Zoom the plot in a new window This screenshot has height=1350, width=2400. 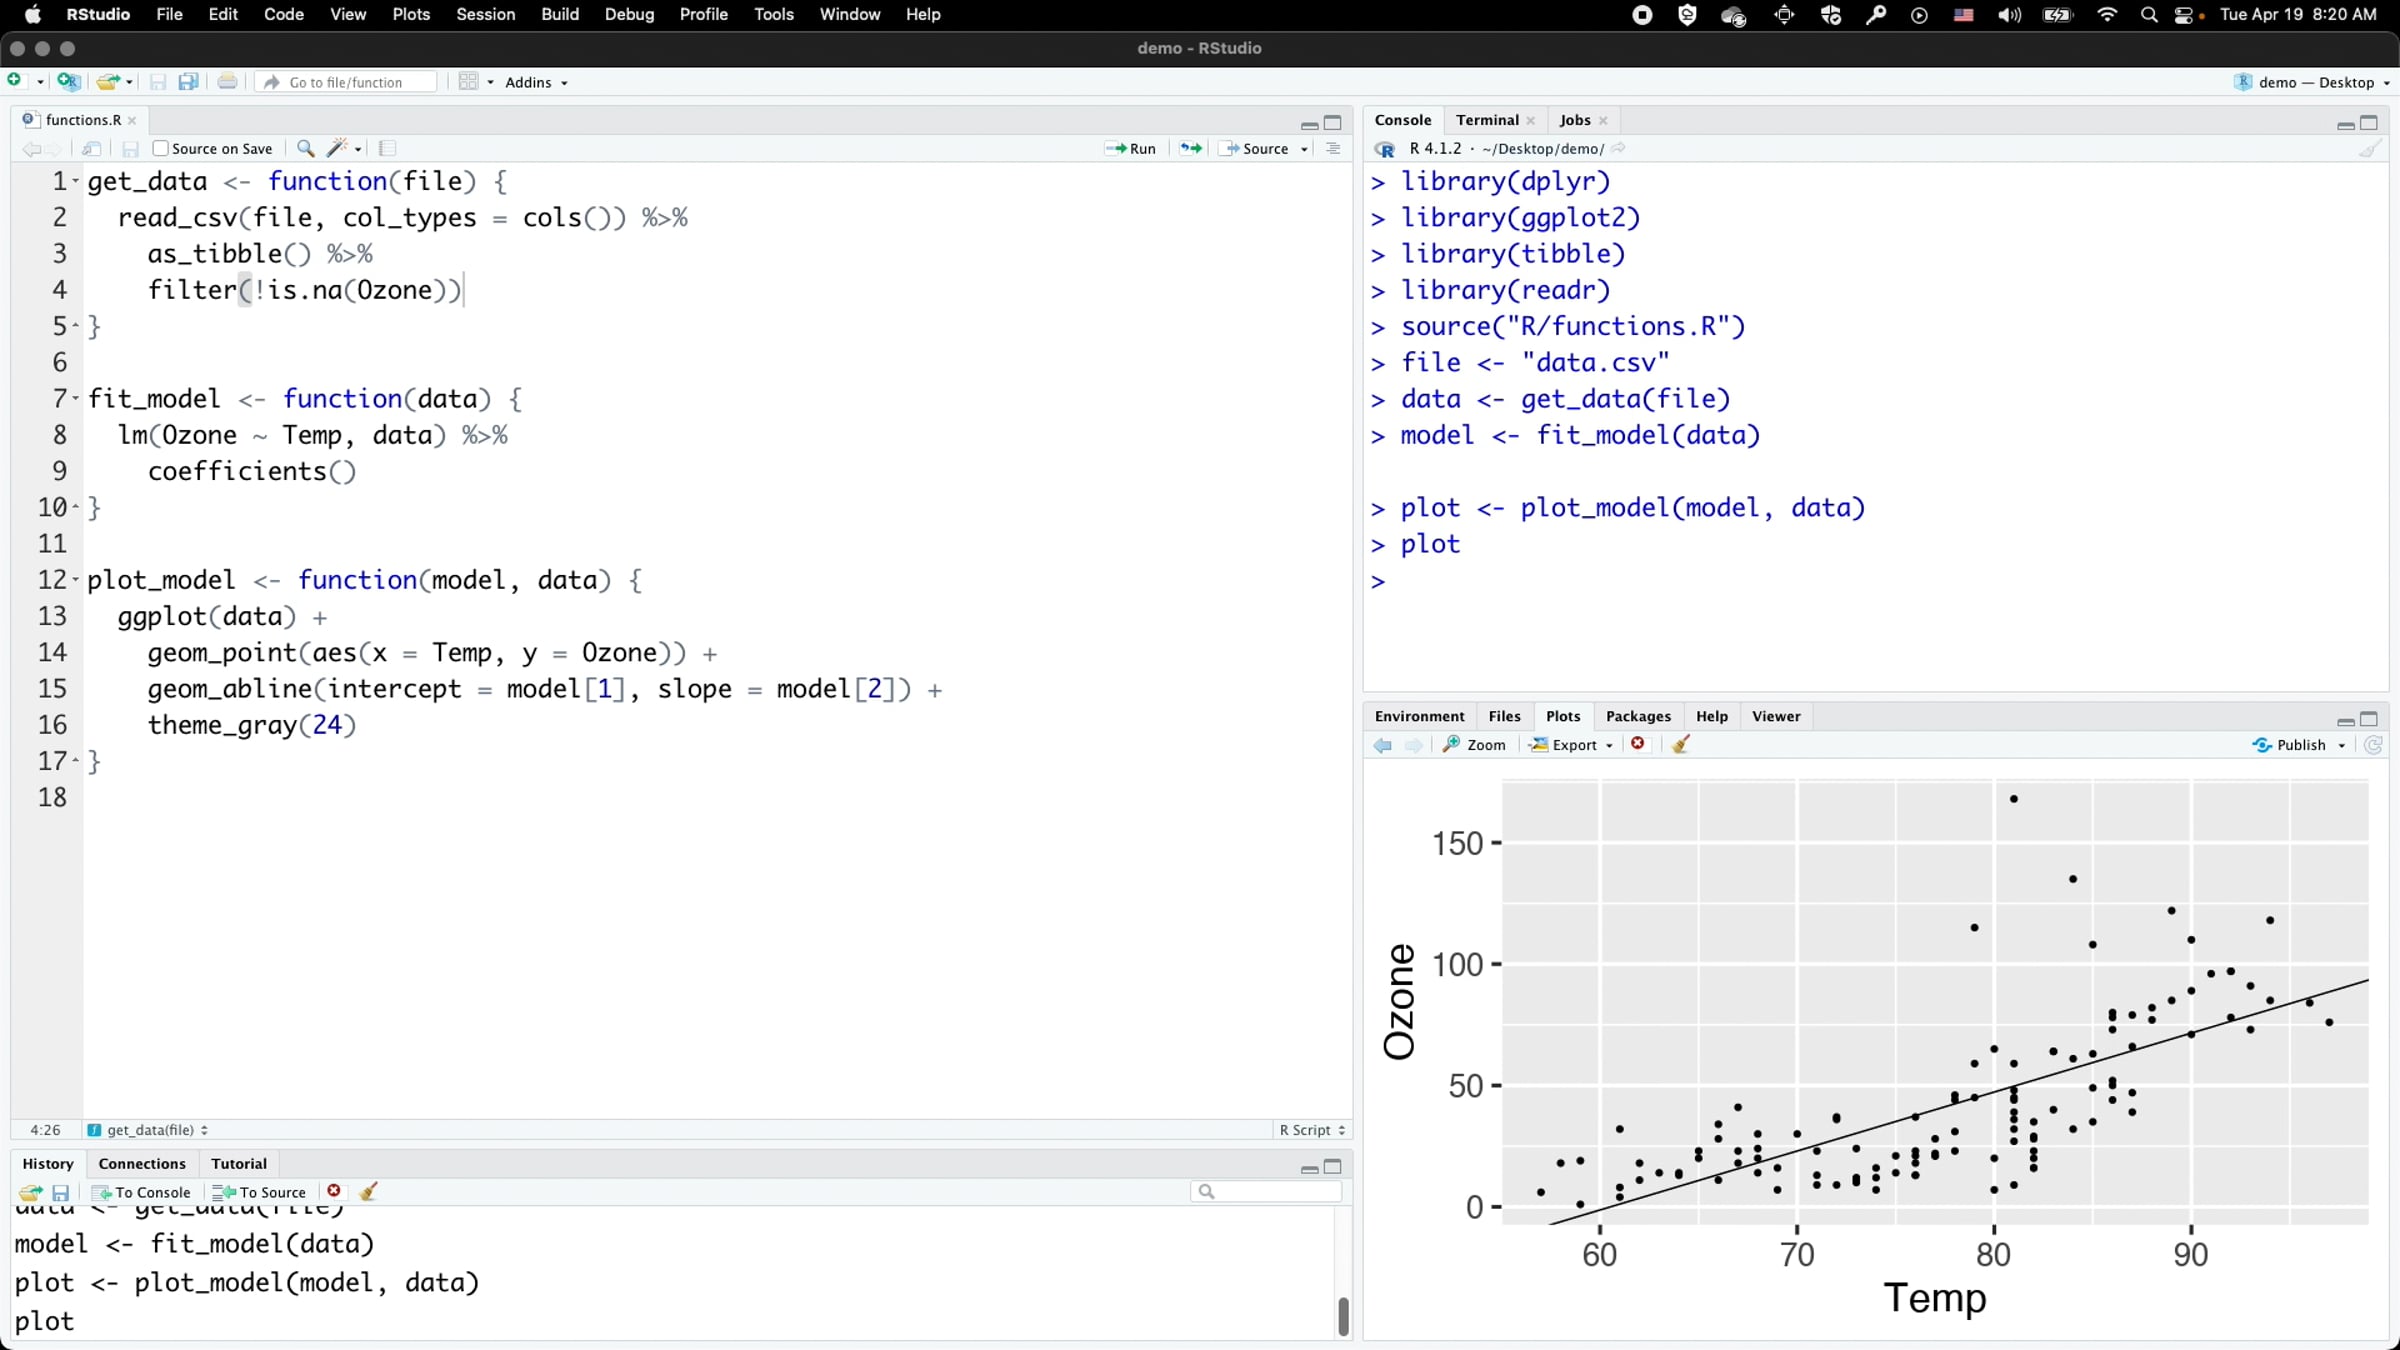click(x=1474, y=745)
